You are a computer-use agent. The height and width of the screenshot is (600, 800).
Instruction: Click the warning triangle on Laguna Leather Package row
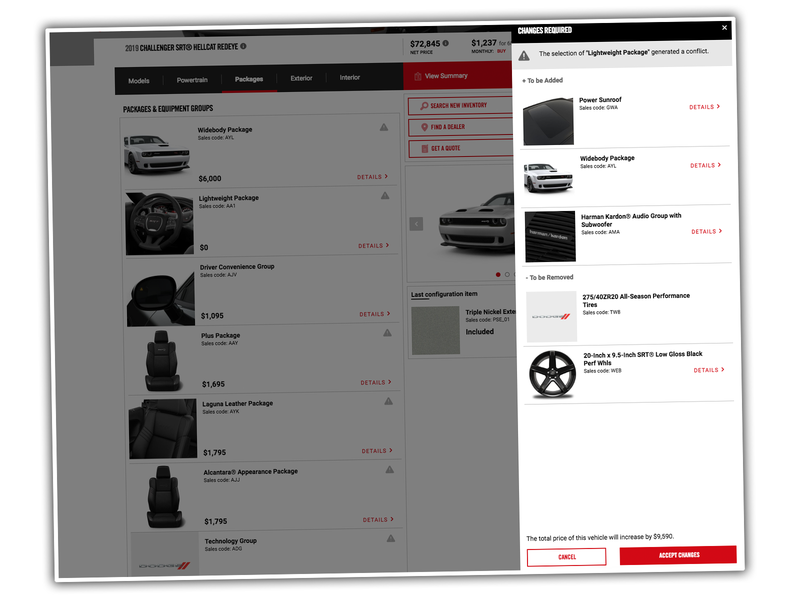(388, 401)
